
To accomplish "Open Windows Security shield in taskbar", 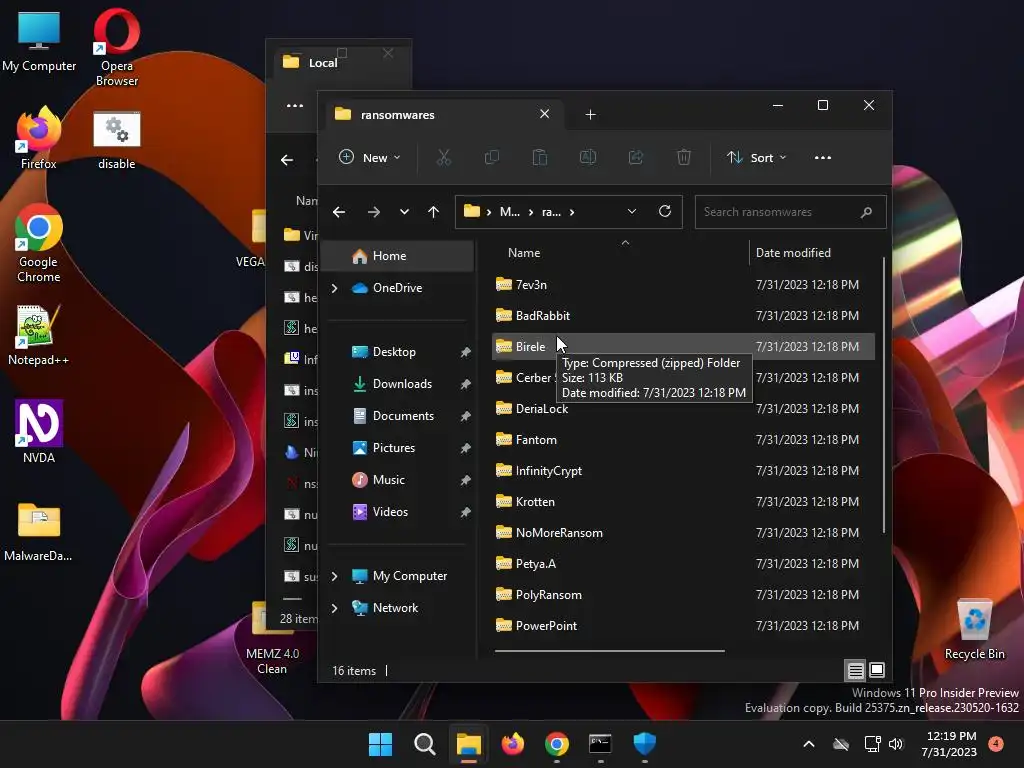I will coord(645,744).
